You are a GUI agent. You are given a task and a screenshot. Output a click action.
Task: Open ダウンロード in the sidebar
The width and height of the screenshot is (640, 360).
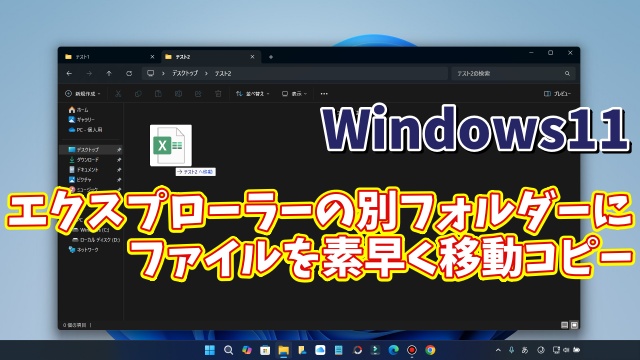click(x=84, y=160)
